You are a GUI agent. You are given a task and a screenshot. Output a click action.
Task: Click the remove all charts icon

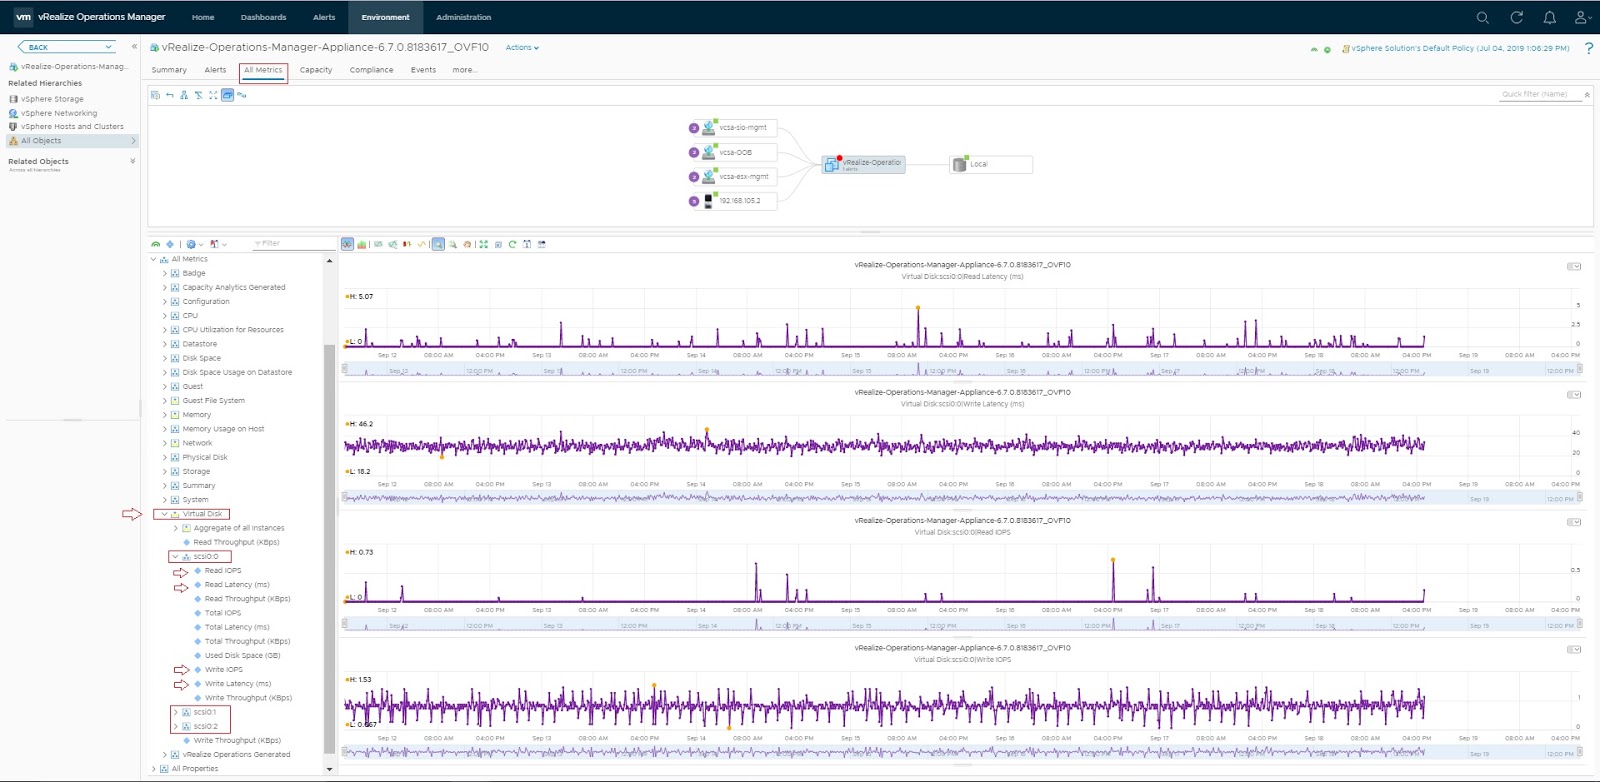pos(498,244)
